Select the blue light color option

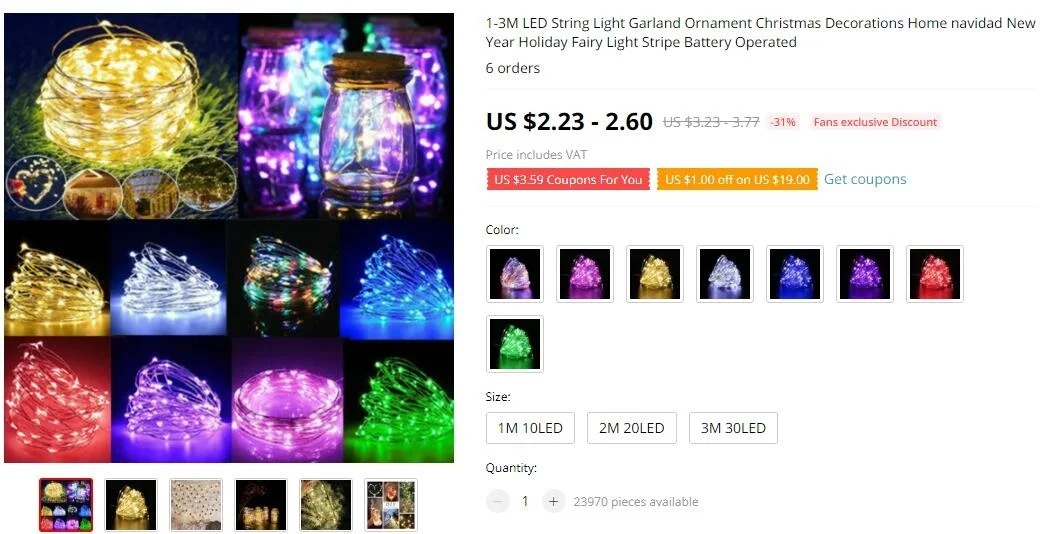coord(795,274)
